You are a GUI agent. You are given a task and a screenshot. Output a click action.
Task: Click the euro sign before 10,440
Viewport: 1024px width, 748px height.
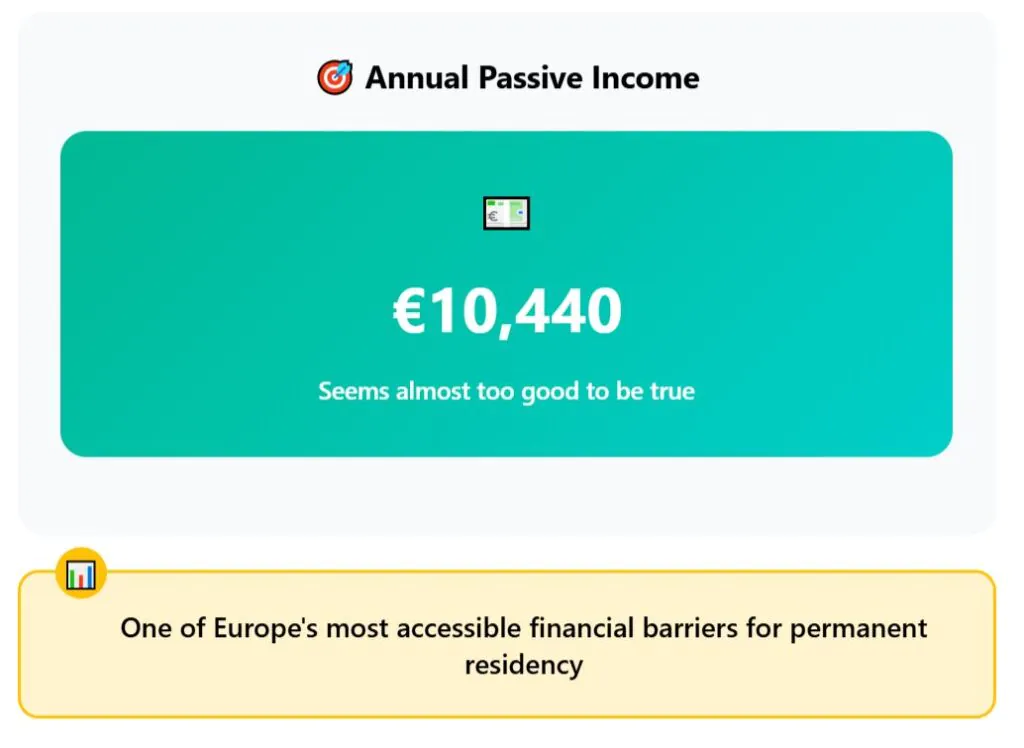tap(410, 312)
